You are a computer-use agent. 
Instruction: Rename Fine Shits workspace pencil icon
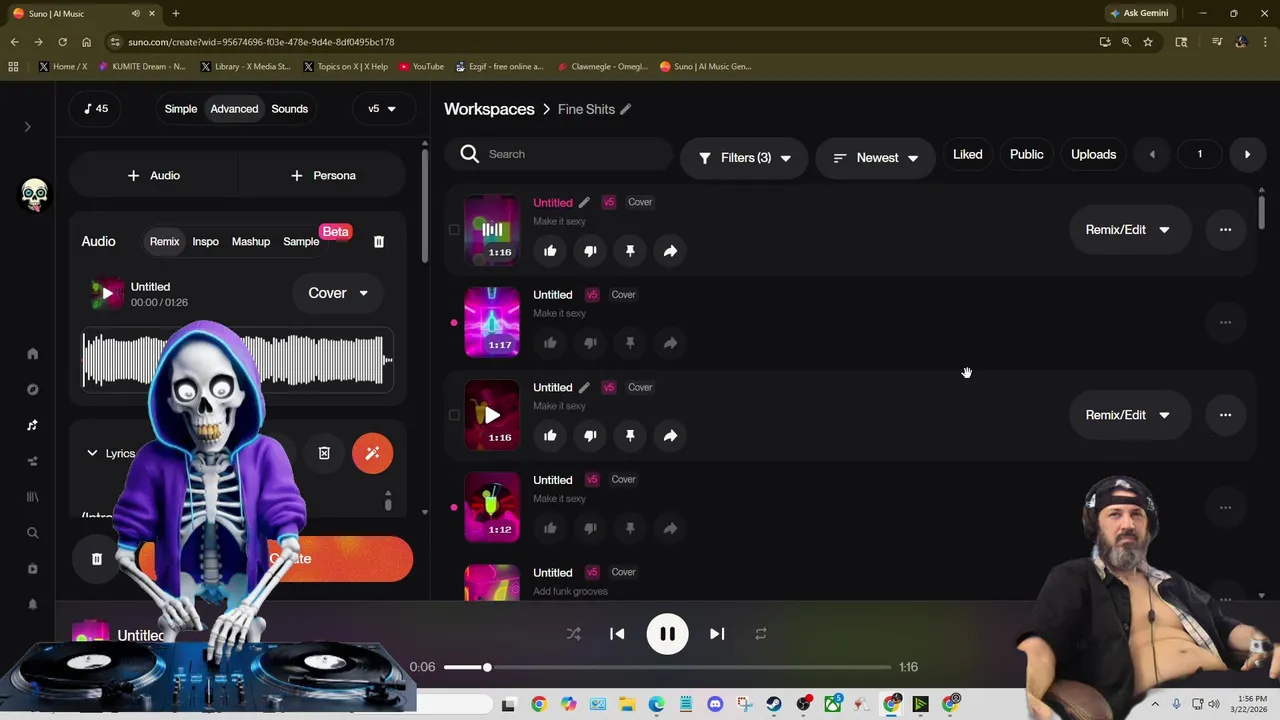click(x=625, y=109)
